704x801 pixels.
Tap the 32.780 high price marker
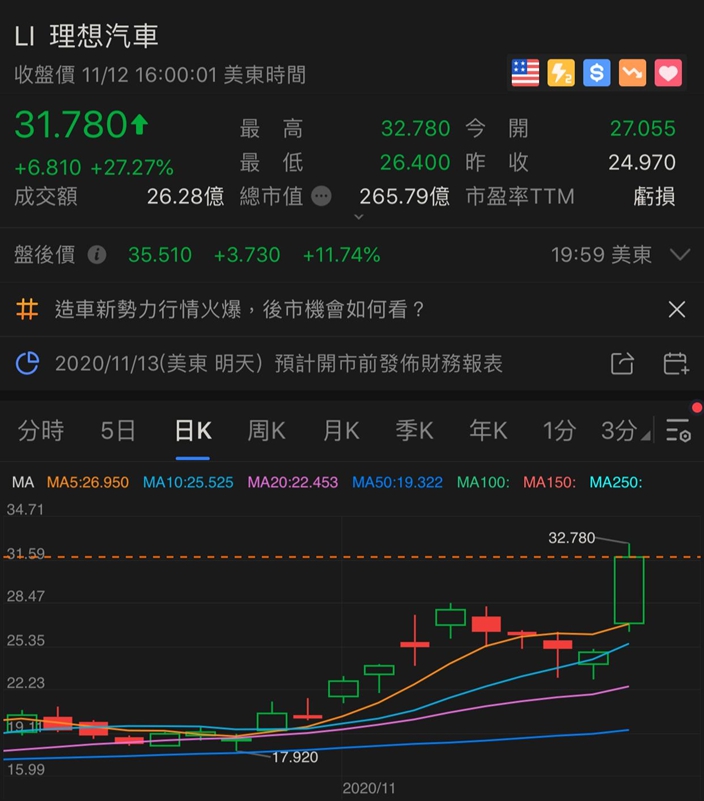pos(572,537)
